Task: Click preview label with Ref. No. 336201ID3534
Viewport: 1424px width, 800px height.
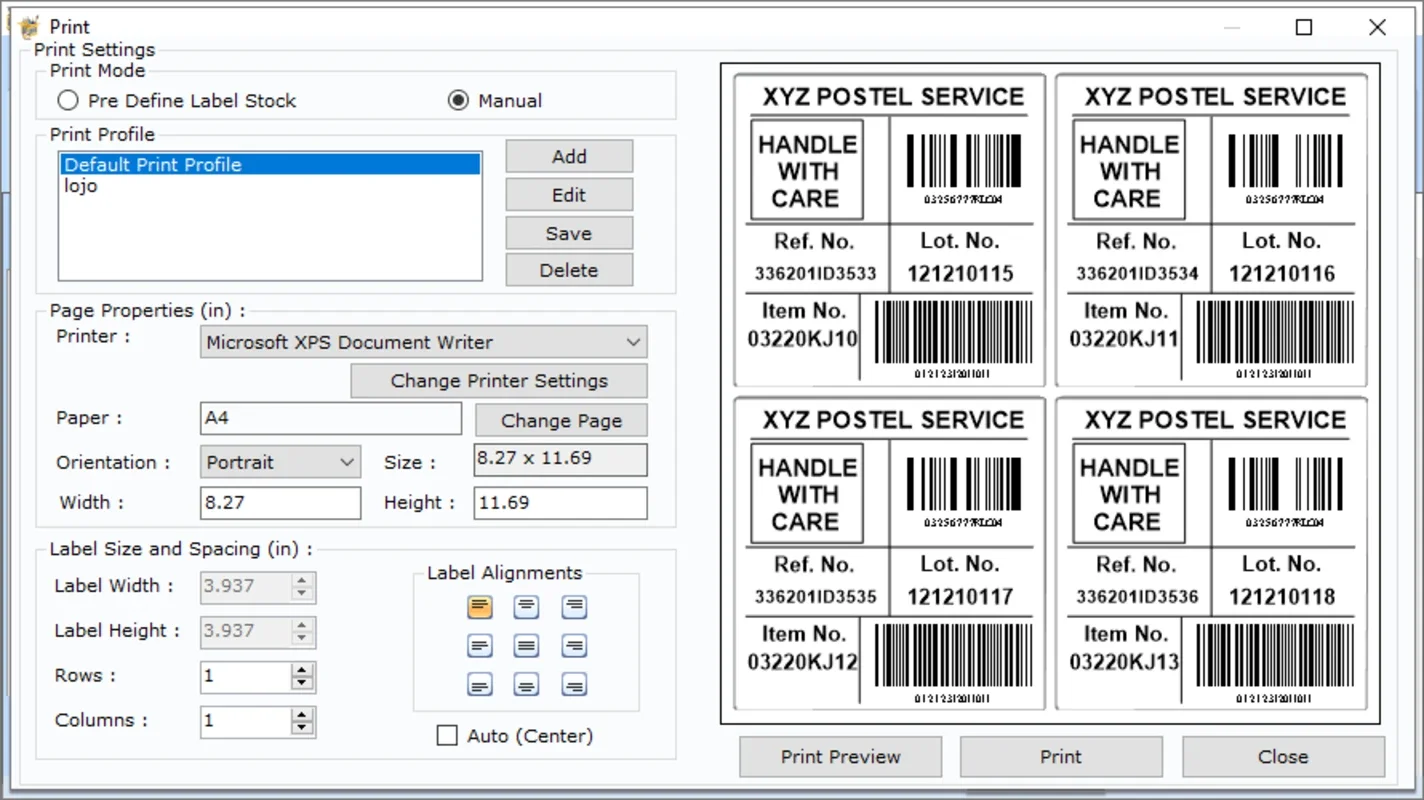Action: point(1212,230)
